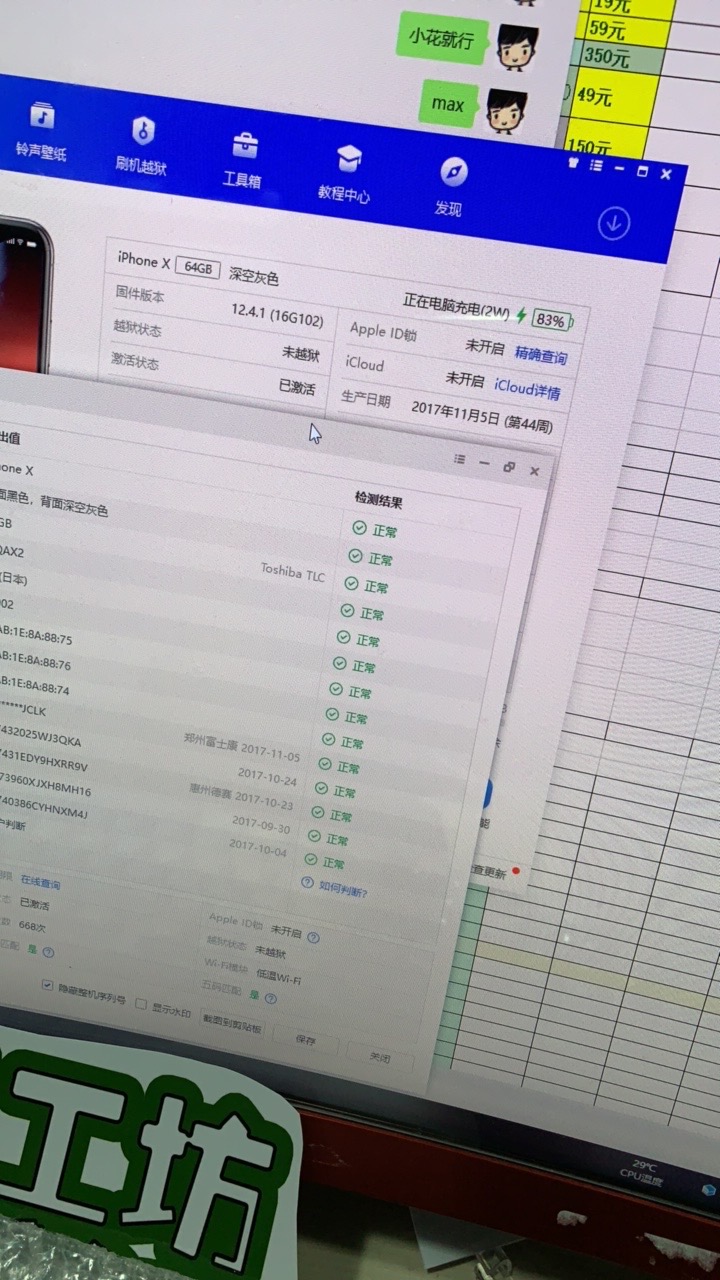720x1280 pixels.
Task: Click the help icon next to 五码匹配 是
Action: pos(271,998)
